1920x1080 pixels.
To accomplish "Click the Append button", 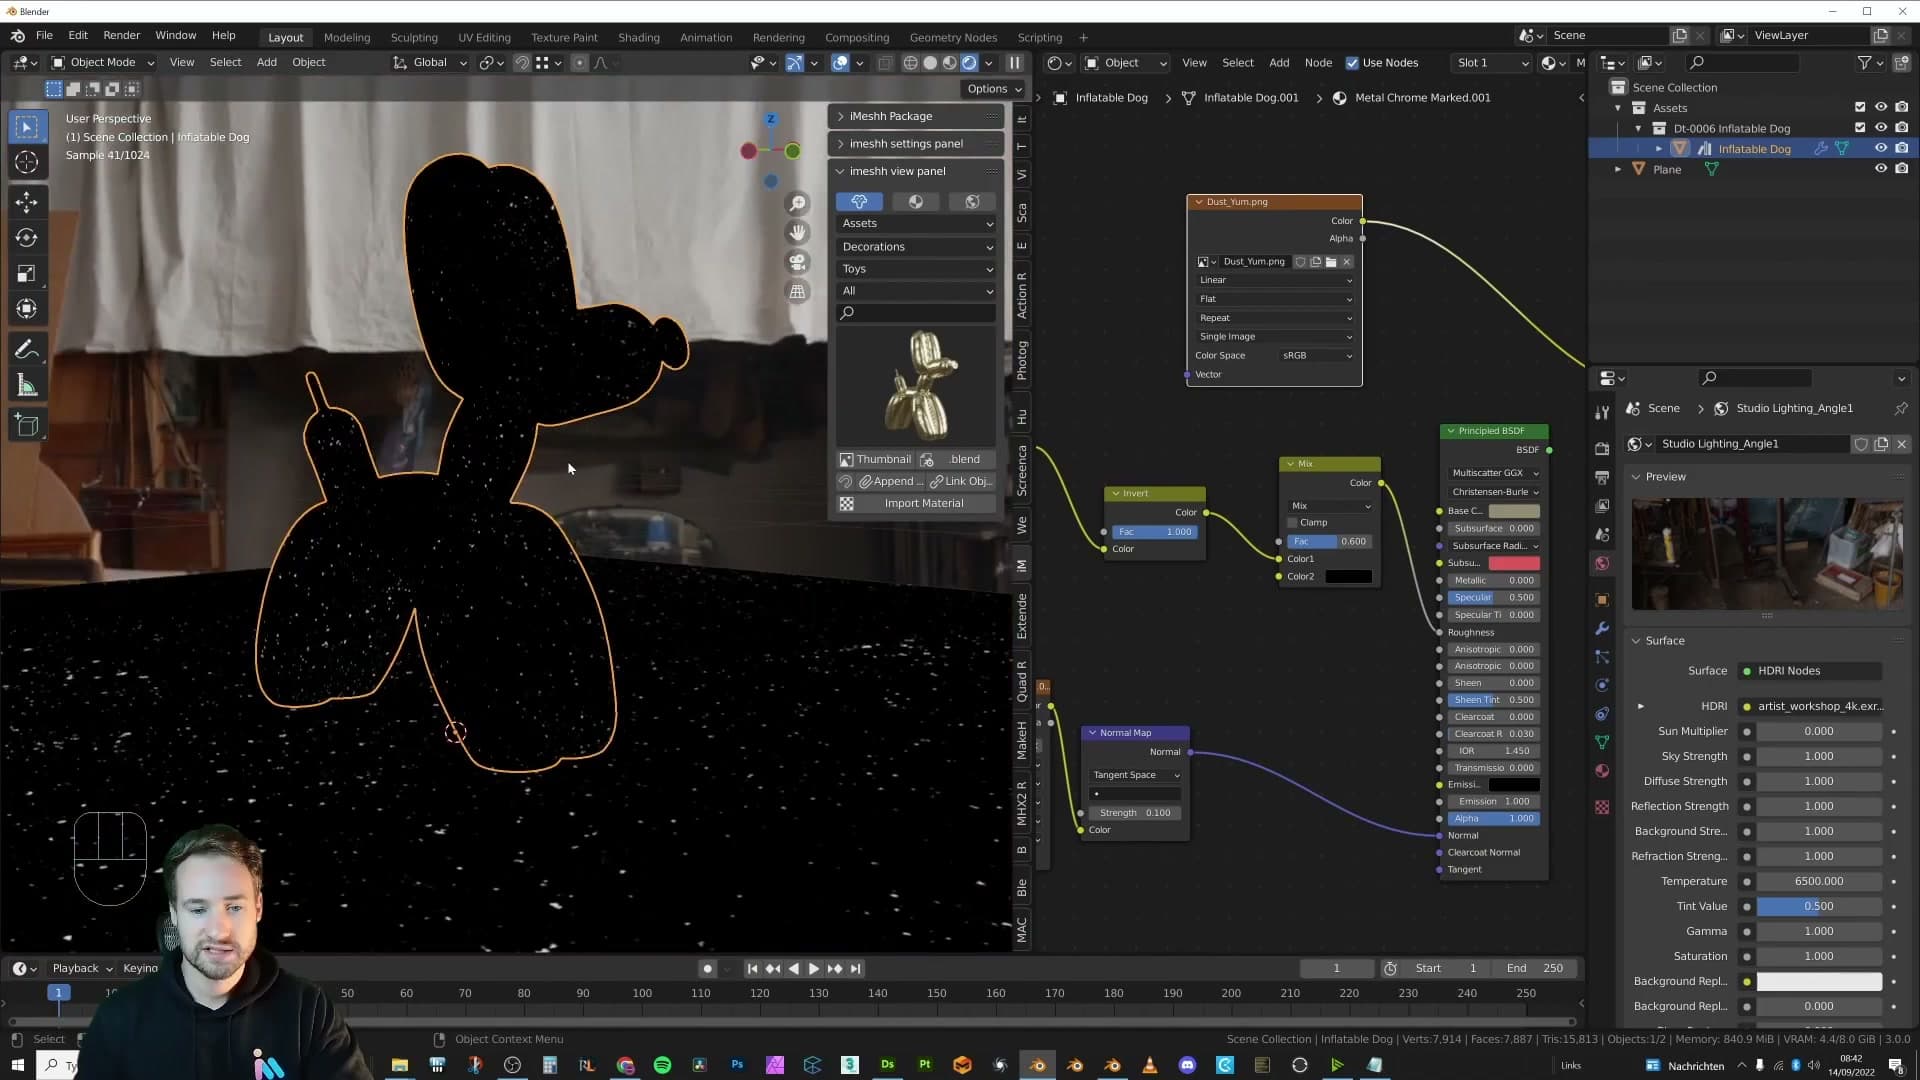I will coord(889,482).
